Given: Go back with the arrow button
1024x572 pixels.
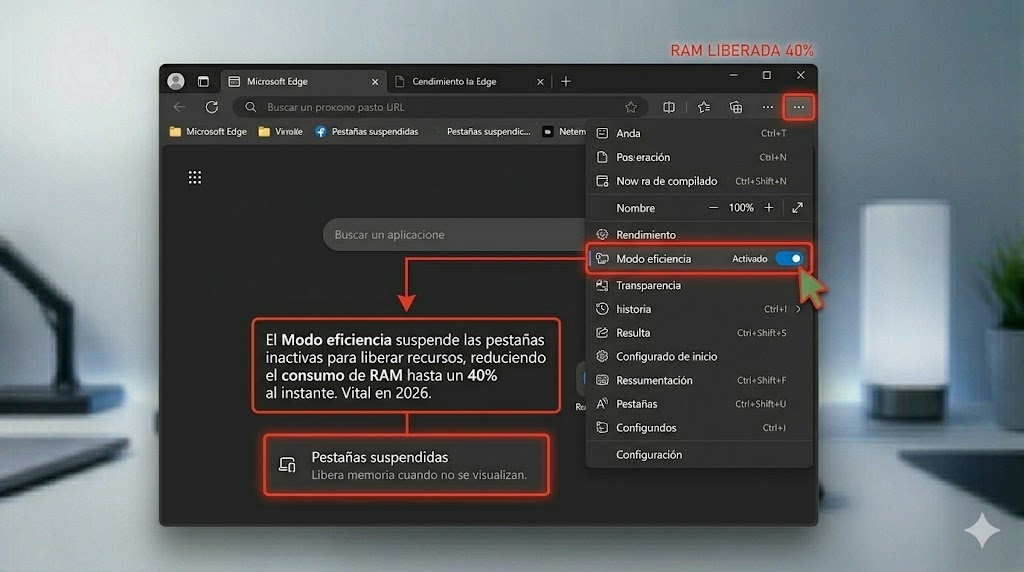Looking at the screenshot, I should point(180,107).
